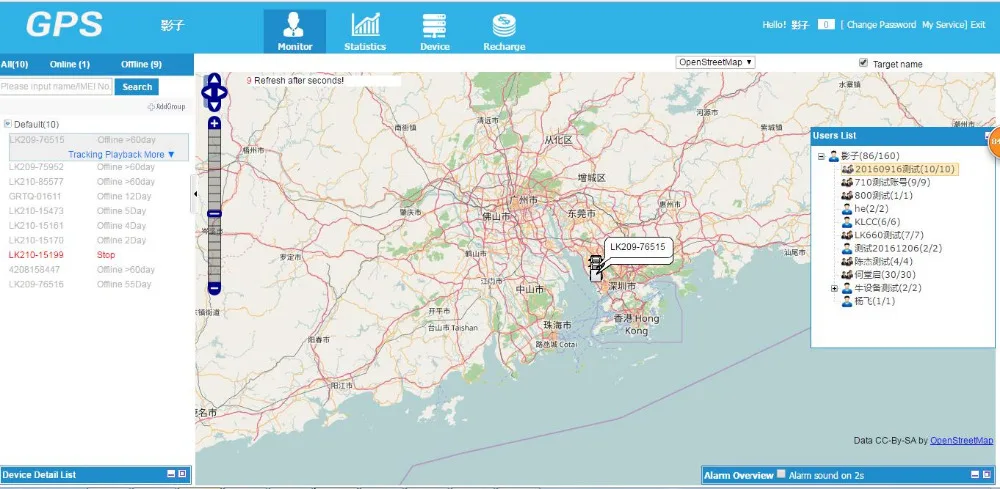This screenshot has width=1000, height=489.
Task: Click the KLCC user icon
Action: [847, 222]
